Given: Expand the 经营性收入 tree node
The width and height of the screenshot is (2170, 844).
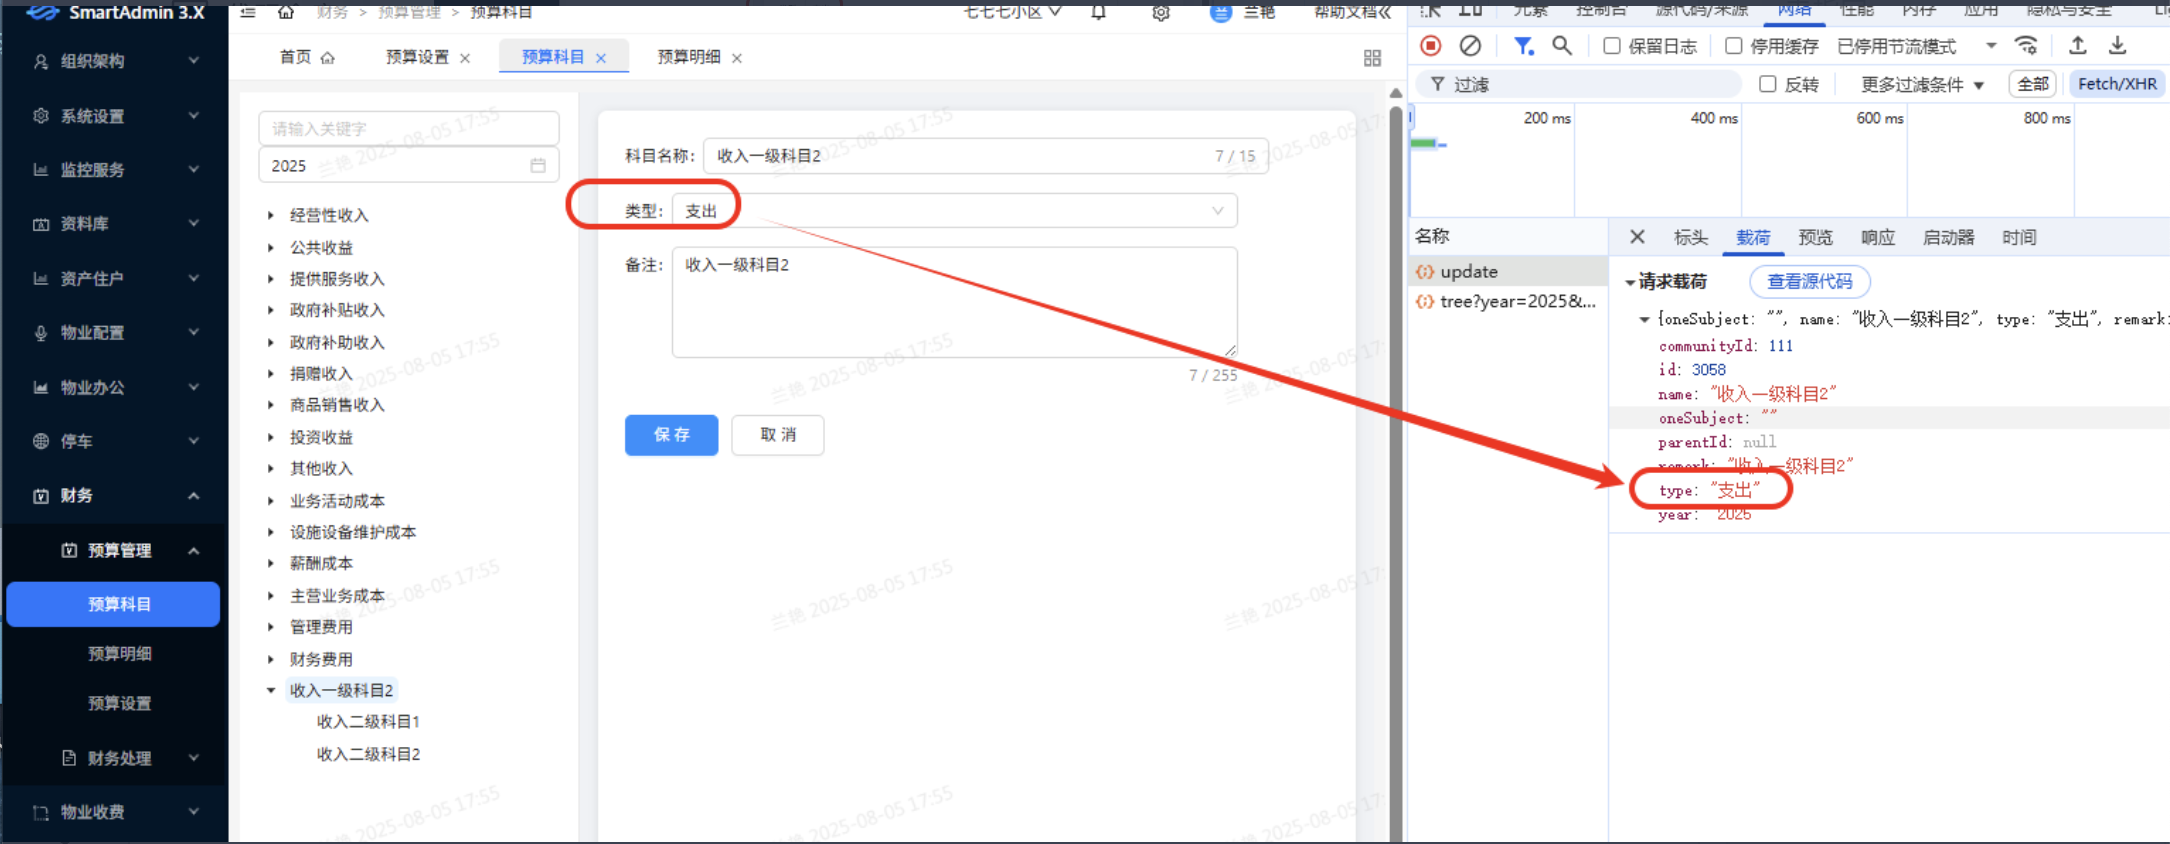Looking at the screenshot, I should point(271,215).
